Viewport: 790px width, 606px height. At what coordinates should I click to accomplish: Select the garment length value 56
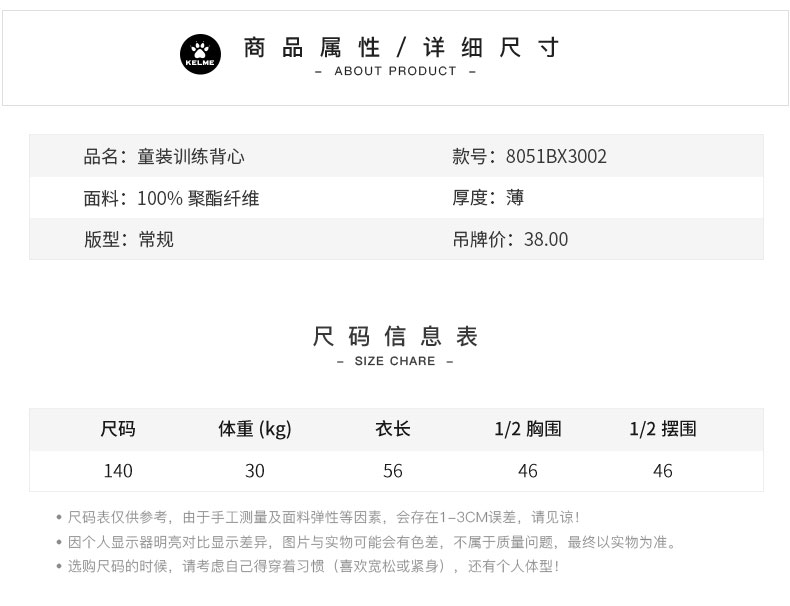(x=393, y=471)
